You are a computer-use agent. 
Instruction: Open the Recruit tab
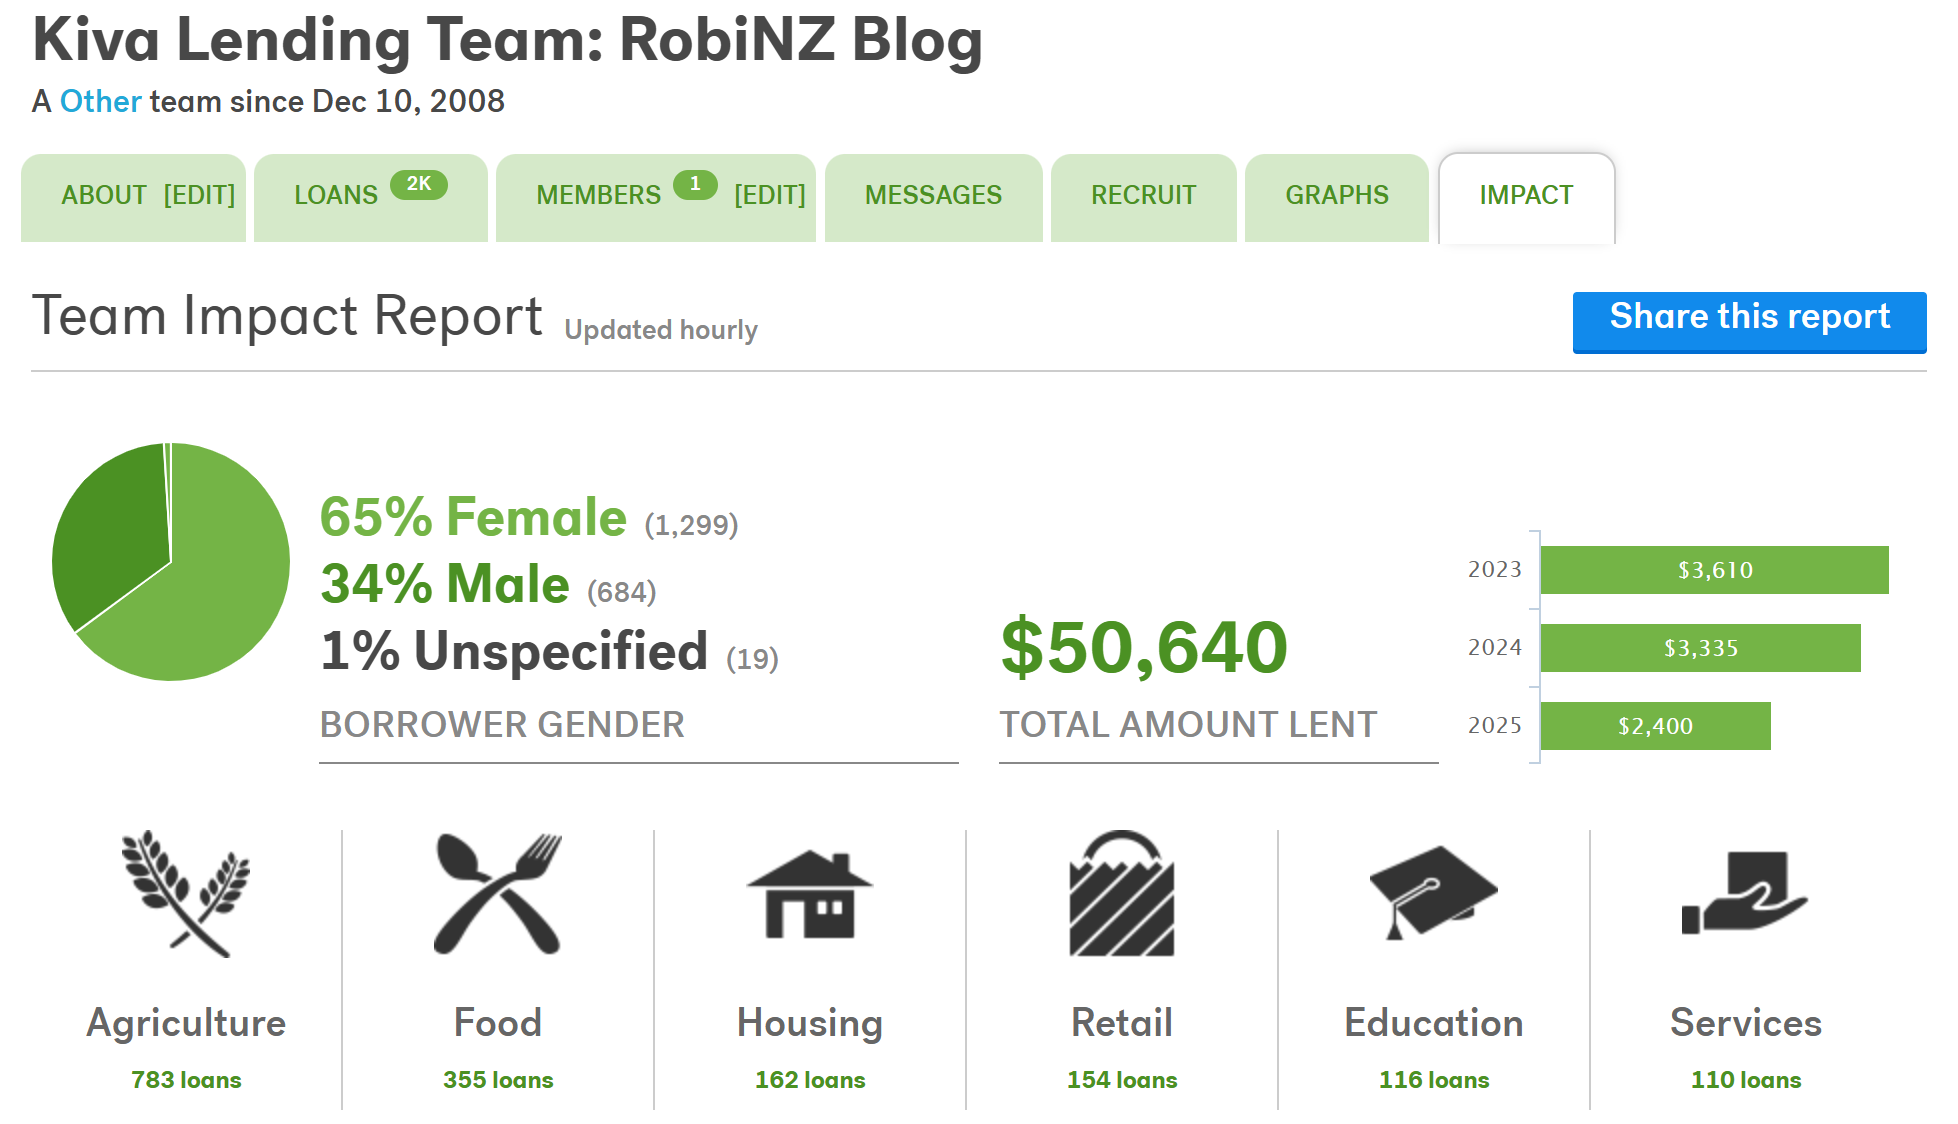(x=1143, y=195)
